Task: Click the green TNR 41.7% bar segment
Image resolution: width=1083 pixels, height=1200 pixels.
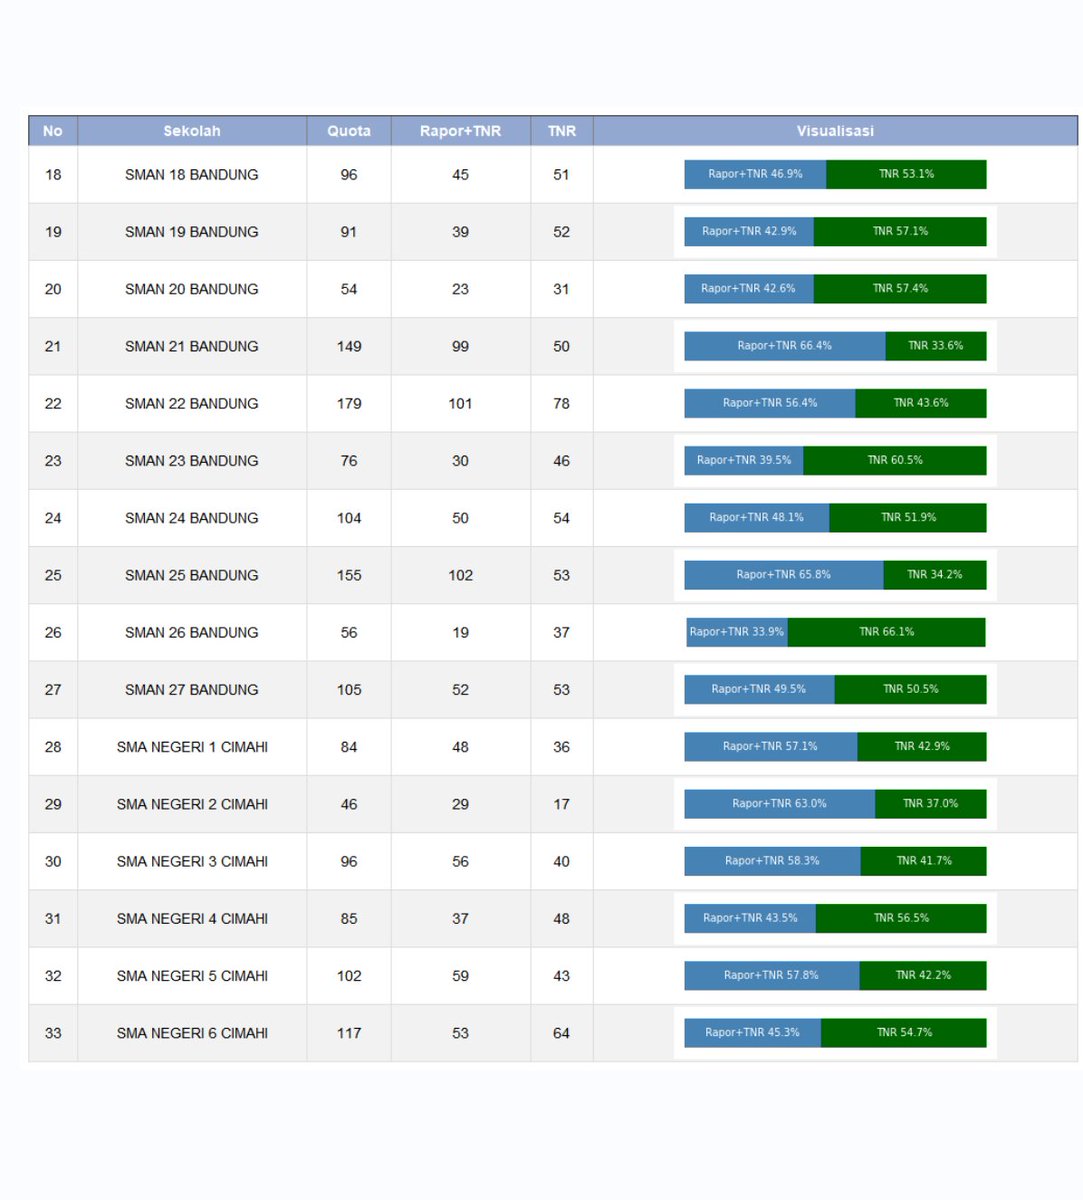Action: point(923,861)
